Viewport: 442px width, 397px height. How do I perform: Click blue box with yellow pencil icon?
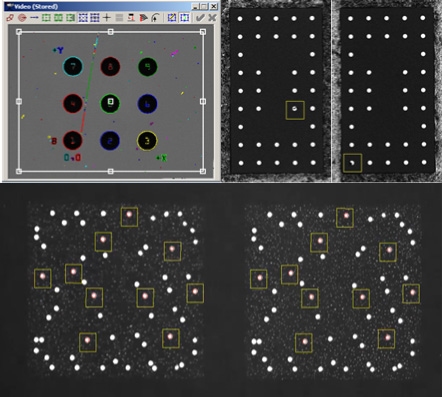click(172, 18)
